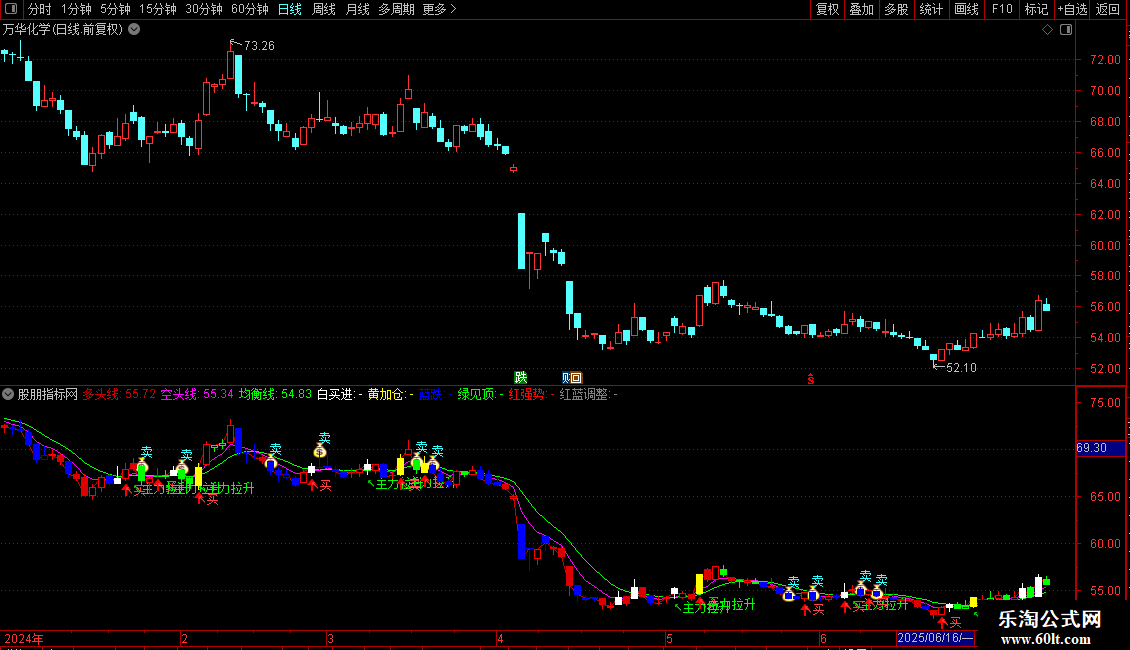The width and height of the screenshot is (1130, 650).
Task: Switch to 分时 intraday view
Action: [x=40, y=9]
